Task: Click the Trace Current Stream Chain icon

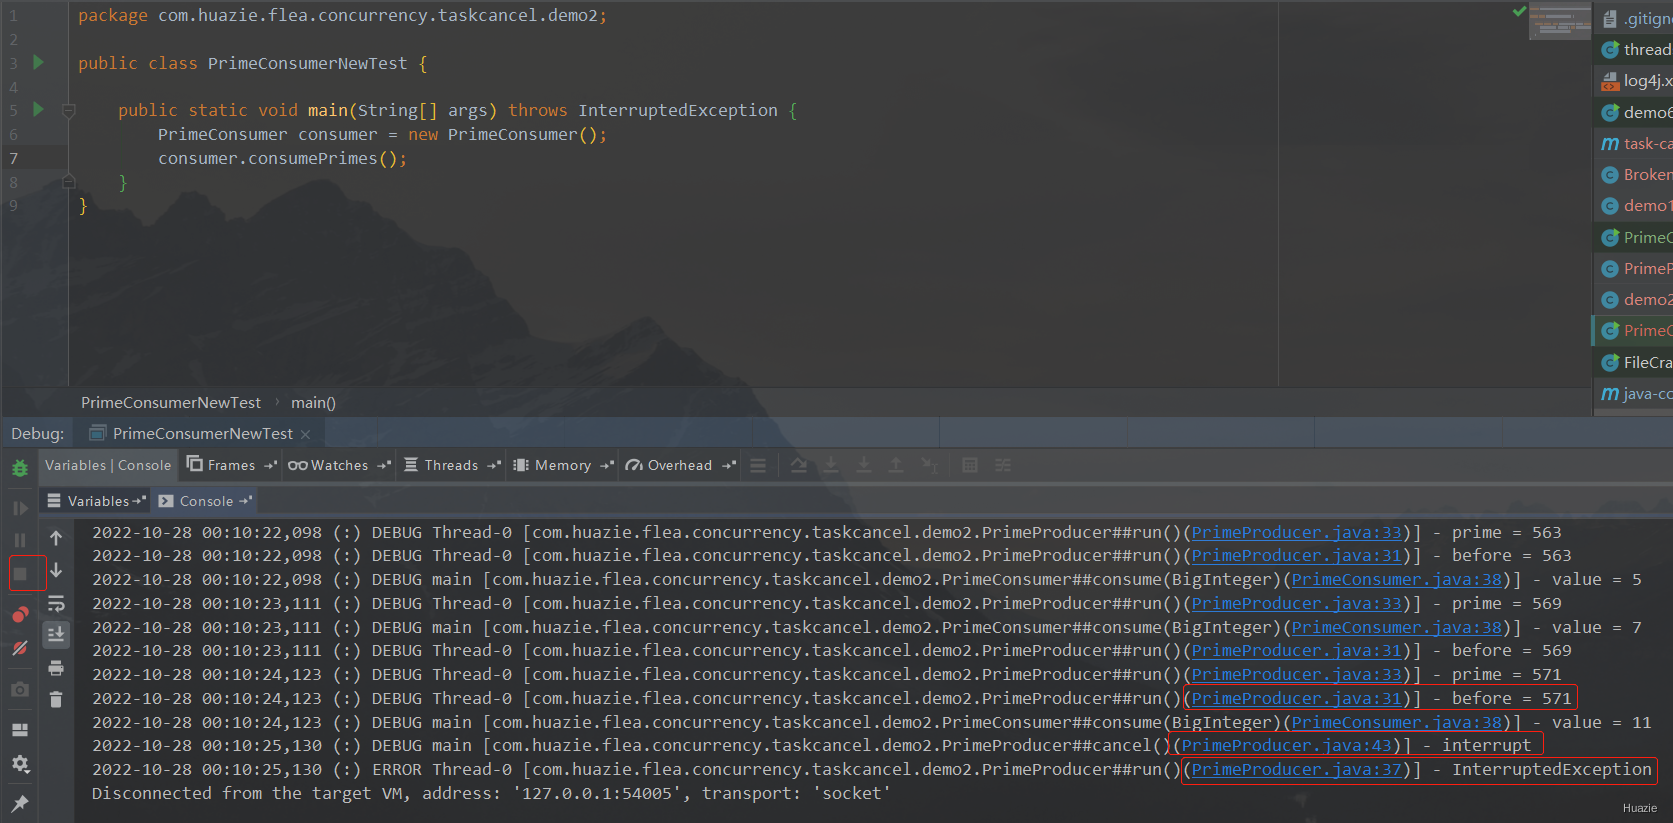Action: (1003, 465)
